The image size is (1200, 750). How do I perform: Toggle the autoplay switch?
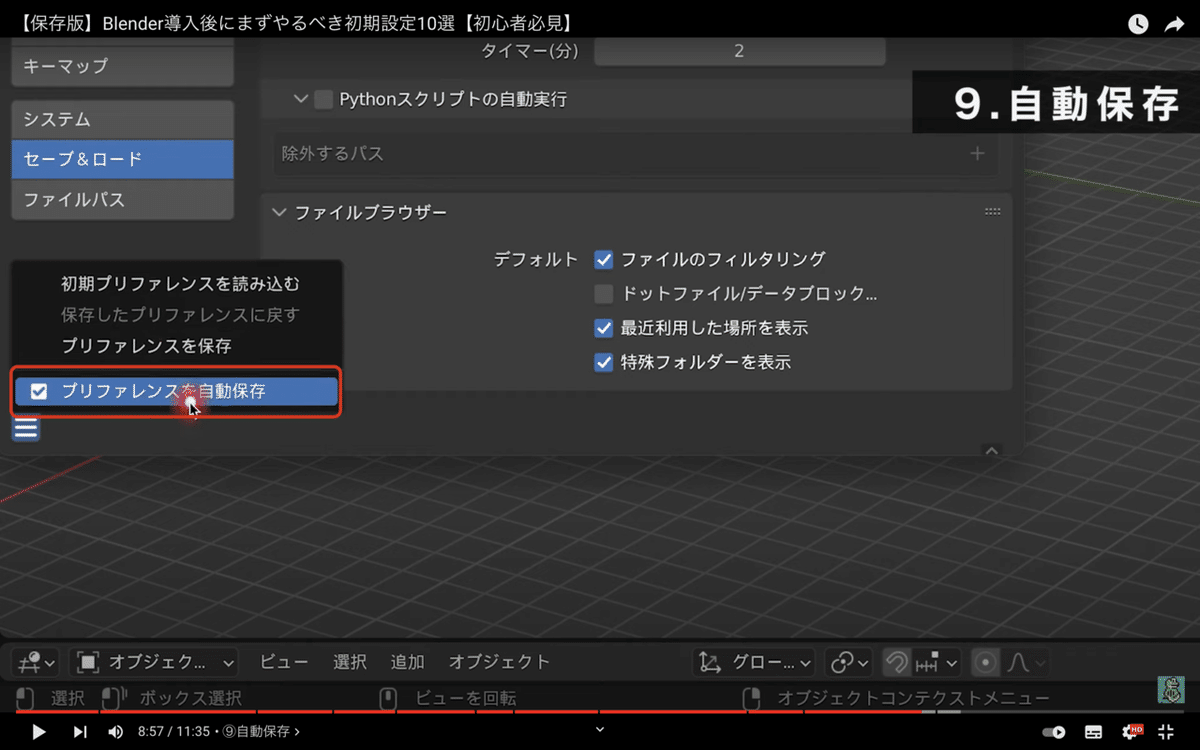[1053, 732]
